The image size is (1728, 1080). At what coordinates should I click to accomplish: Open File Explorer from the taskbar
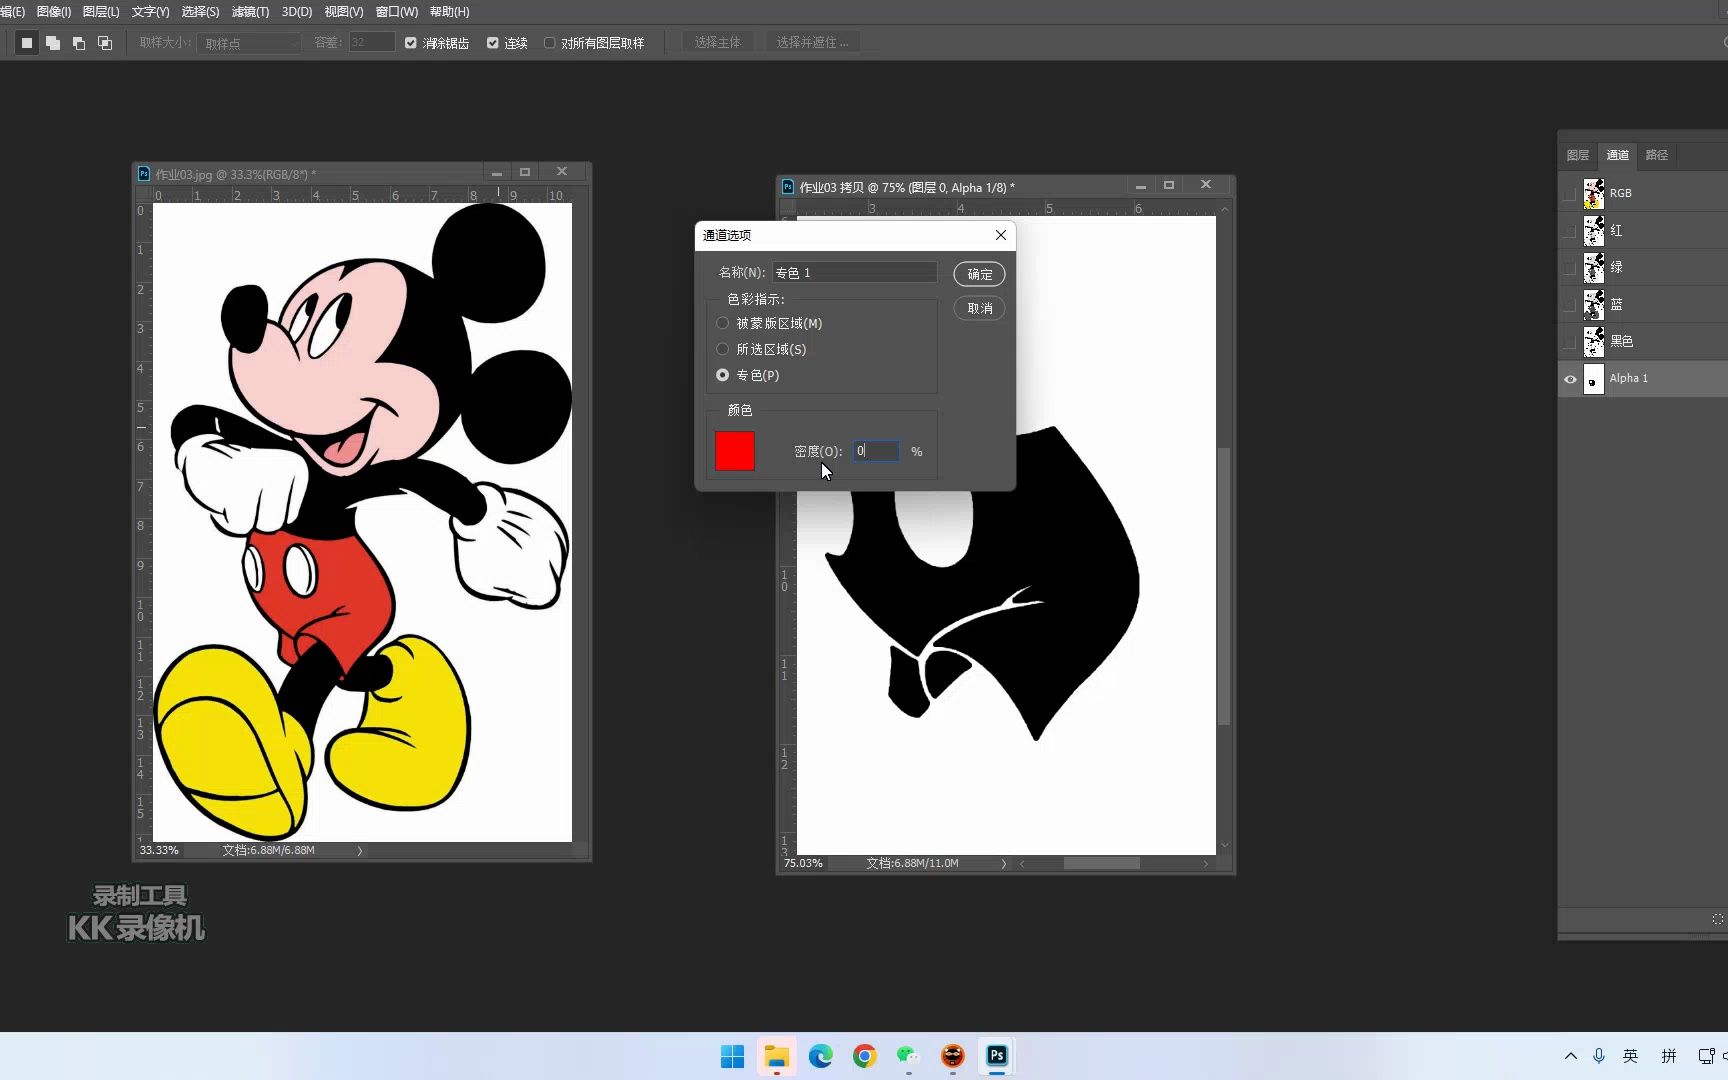(x=776, y=1056)
